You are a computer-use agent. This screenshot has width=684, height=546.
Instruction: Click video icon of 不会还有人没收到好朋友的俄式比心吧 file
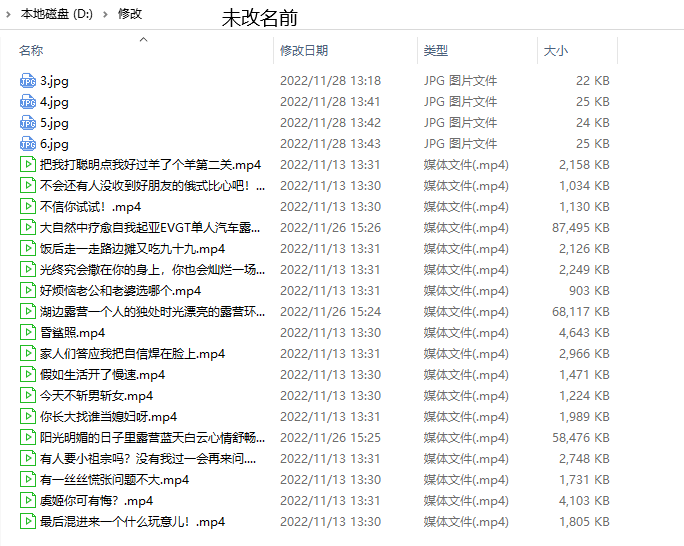coord(28,185)
